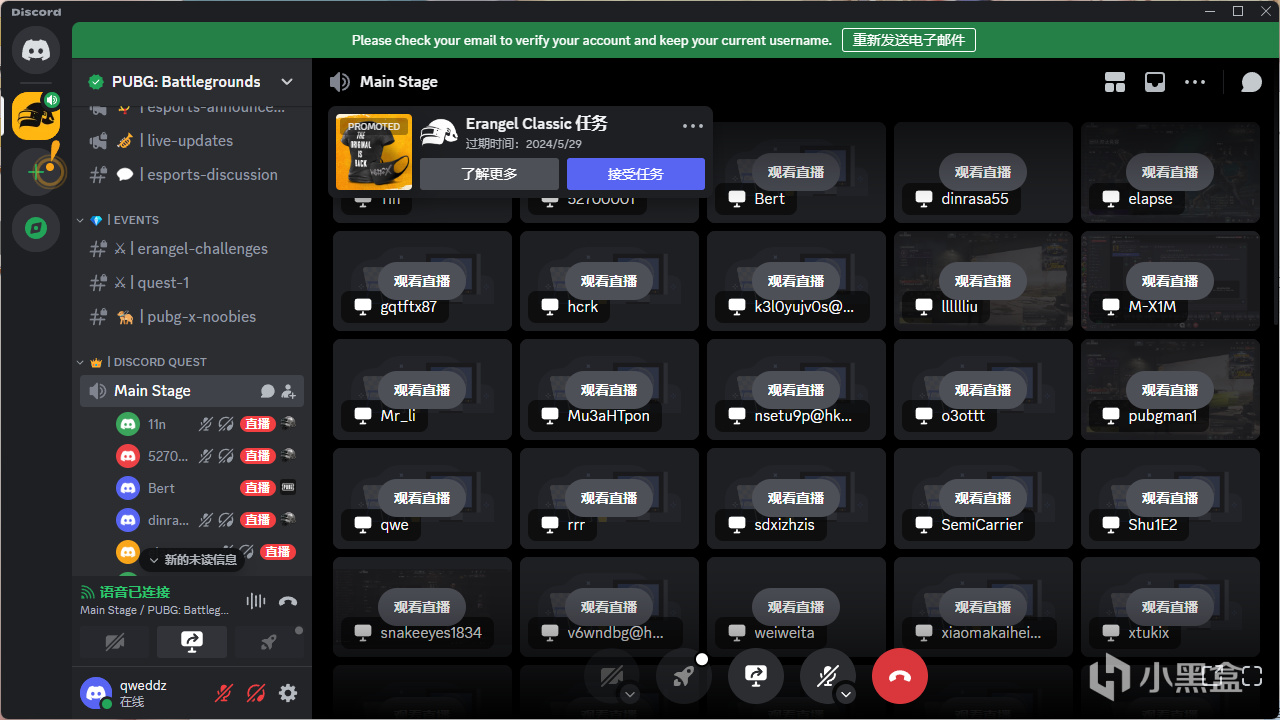Open Explore Discoverable Servers compass icon

pos(36,228)
